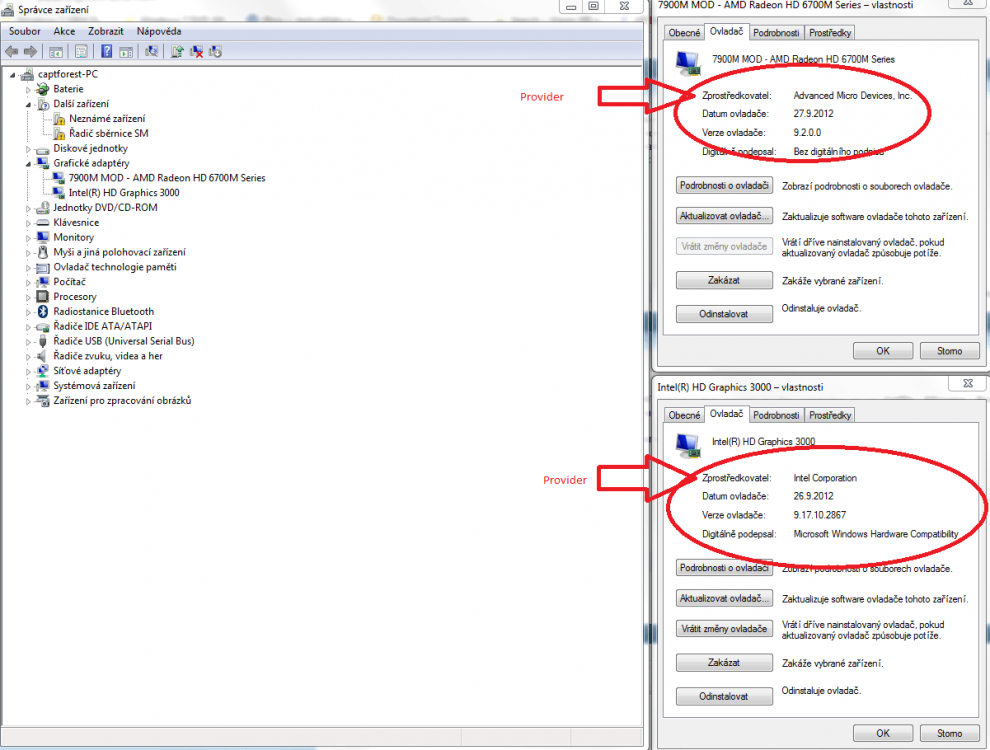The height and width of the screenshot is (750, 990).
Task: Click the display adapter icon in AMD properties
Action: tap(688, 62)
